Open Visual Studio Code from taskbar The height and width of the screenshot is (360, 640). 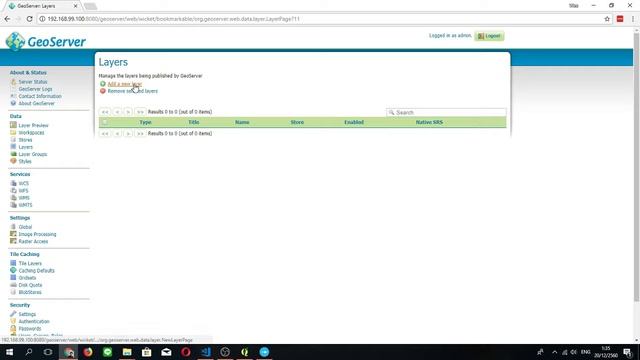205,352
